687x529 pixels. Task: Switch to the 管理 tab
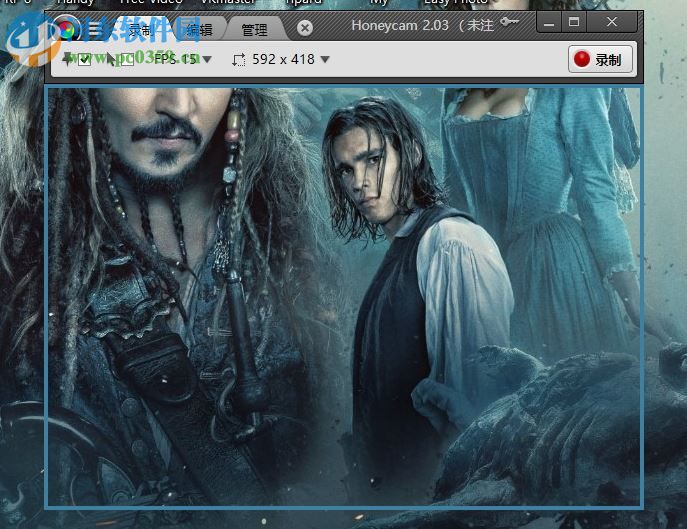(255, 30)
